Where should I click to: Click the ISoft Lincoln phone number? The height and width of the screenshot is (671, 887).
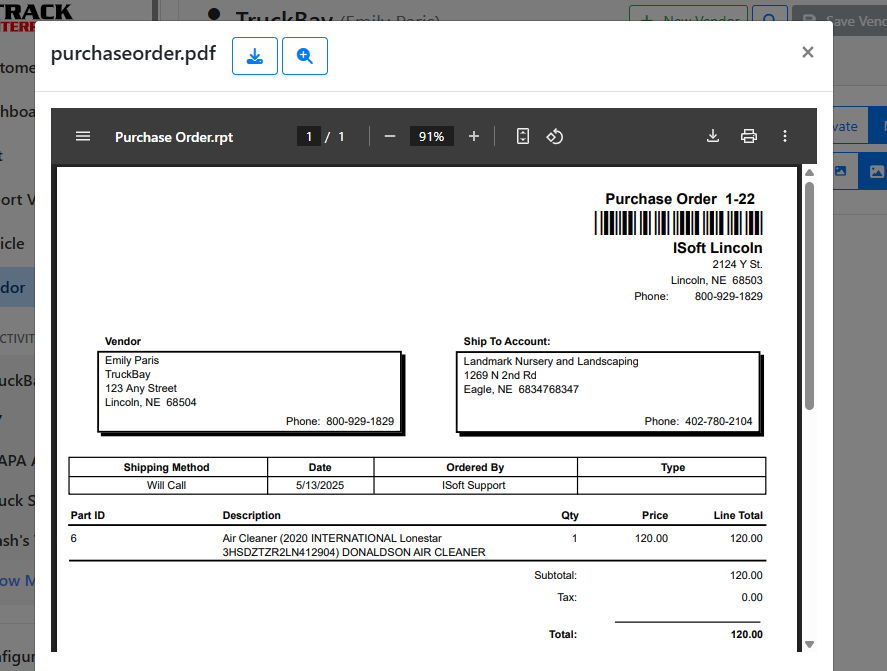tap(728, 296)
